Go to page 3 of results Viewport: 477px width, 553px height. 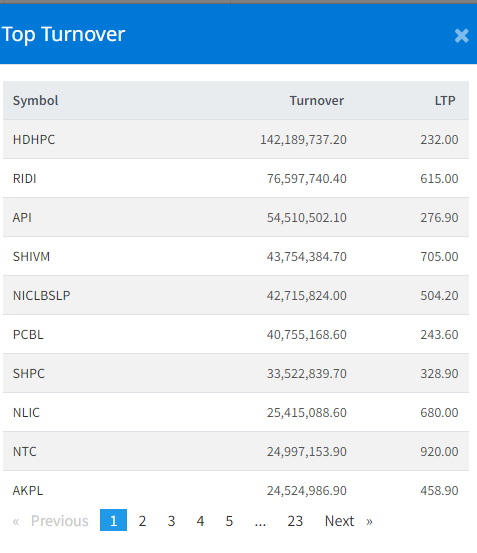coord(171,521)
